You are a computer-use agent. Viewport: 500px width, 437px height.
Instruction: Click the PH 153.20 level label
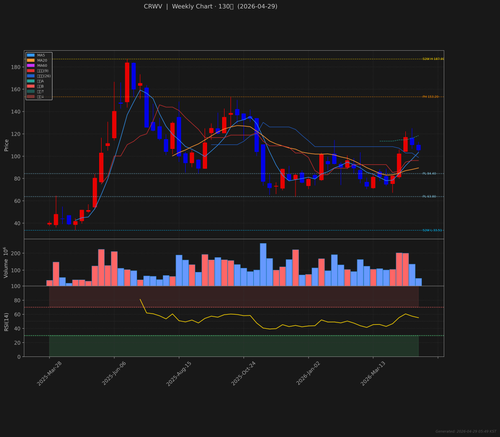click(430, 97)
